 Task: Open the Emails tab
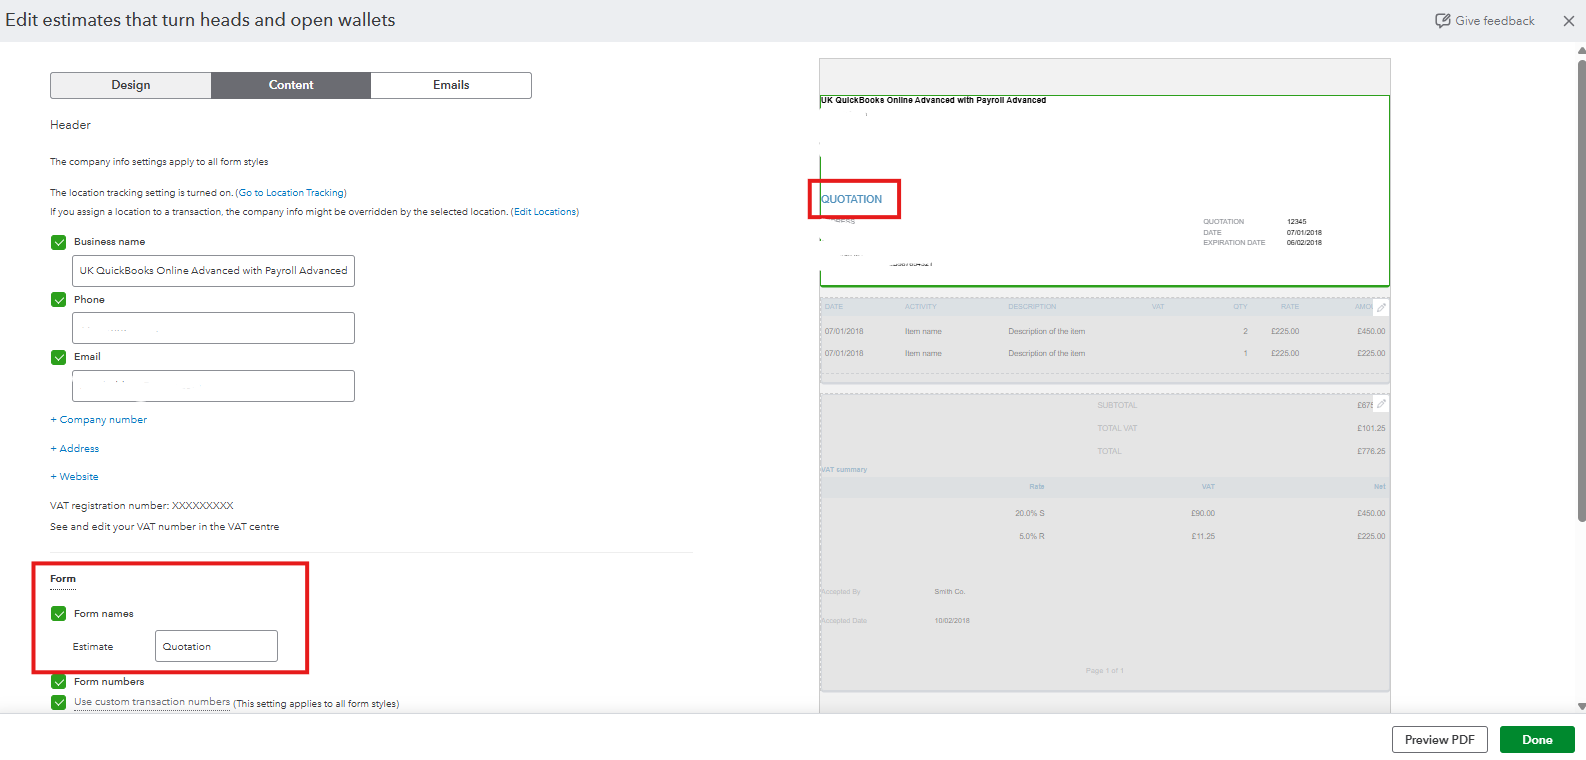tap(451, 85)
